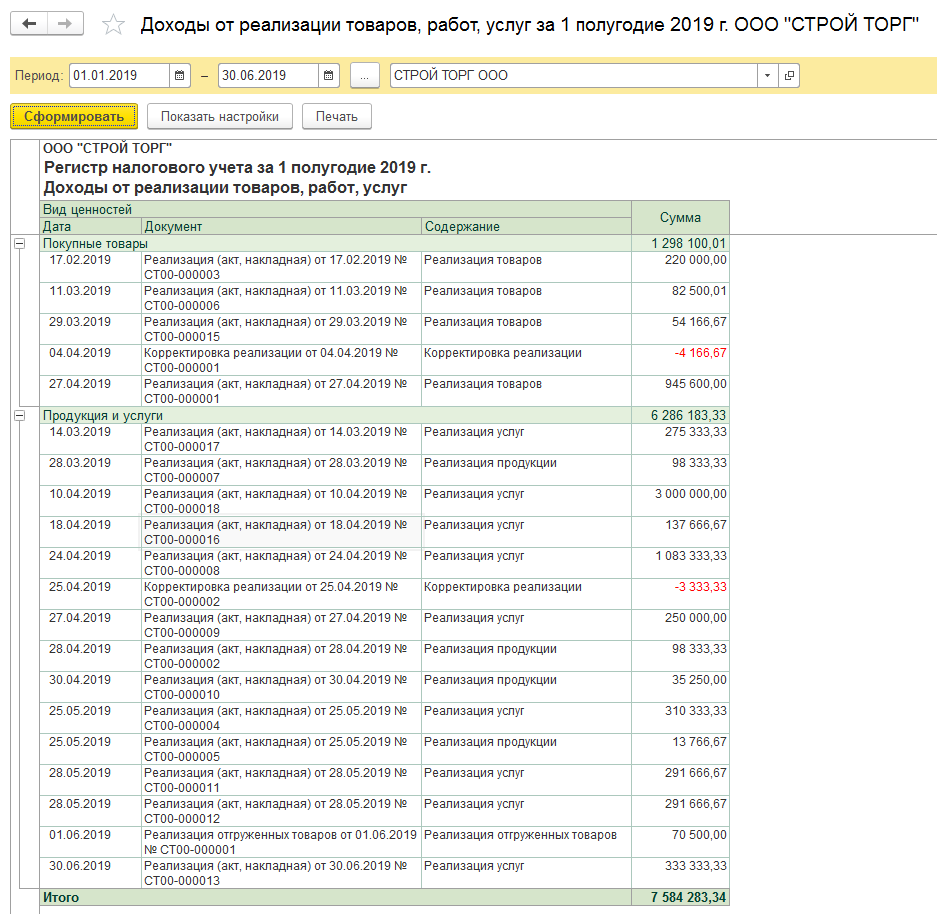Select amount 945 600,00
This screenshot has width=937, height=914.
[680, 391]
